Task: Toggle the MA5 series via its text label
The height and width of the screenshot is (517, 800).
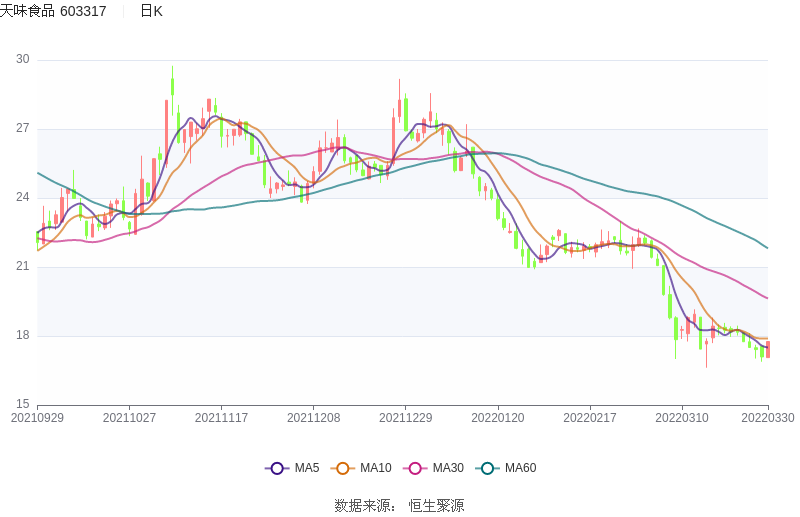Action: [306, 468]
